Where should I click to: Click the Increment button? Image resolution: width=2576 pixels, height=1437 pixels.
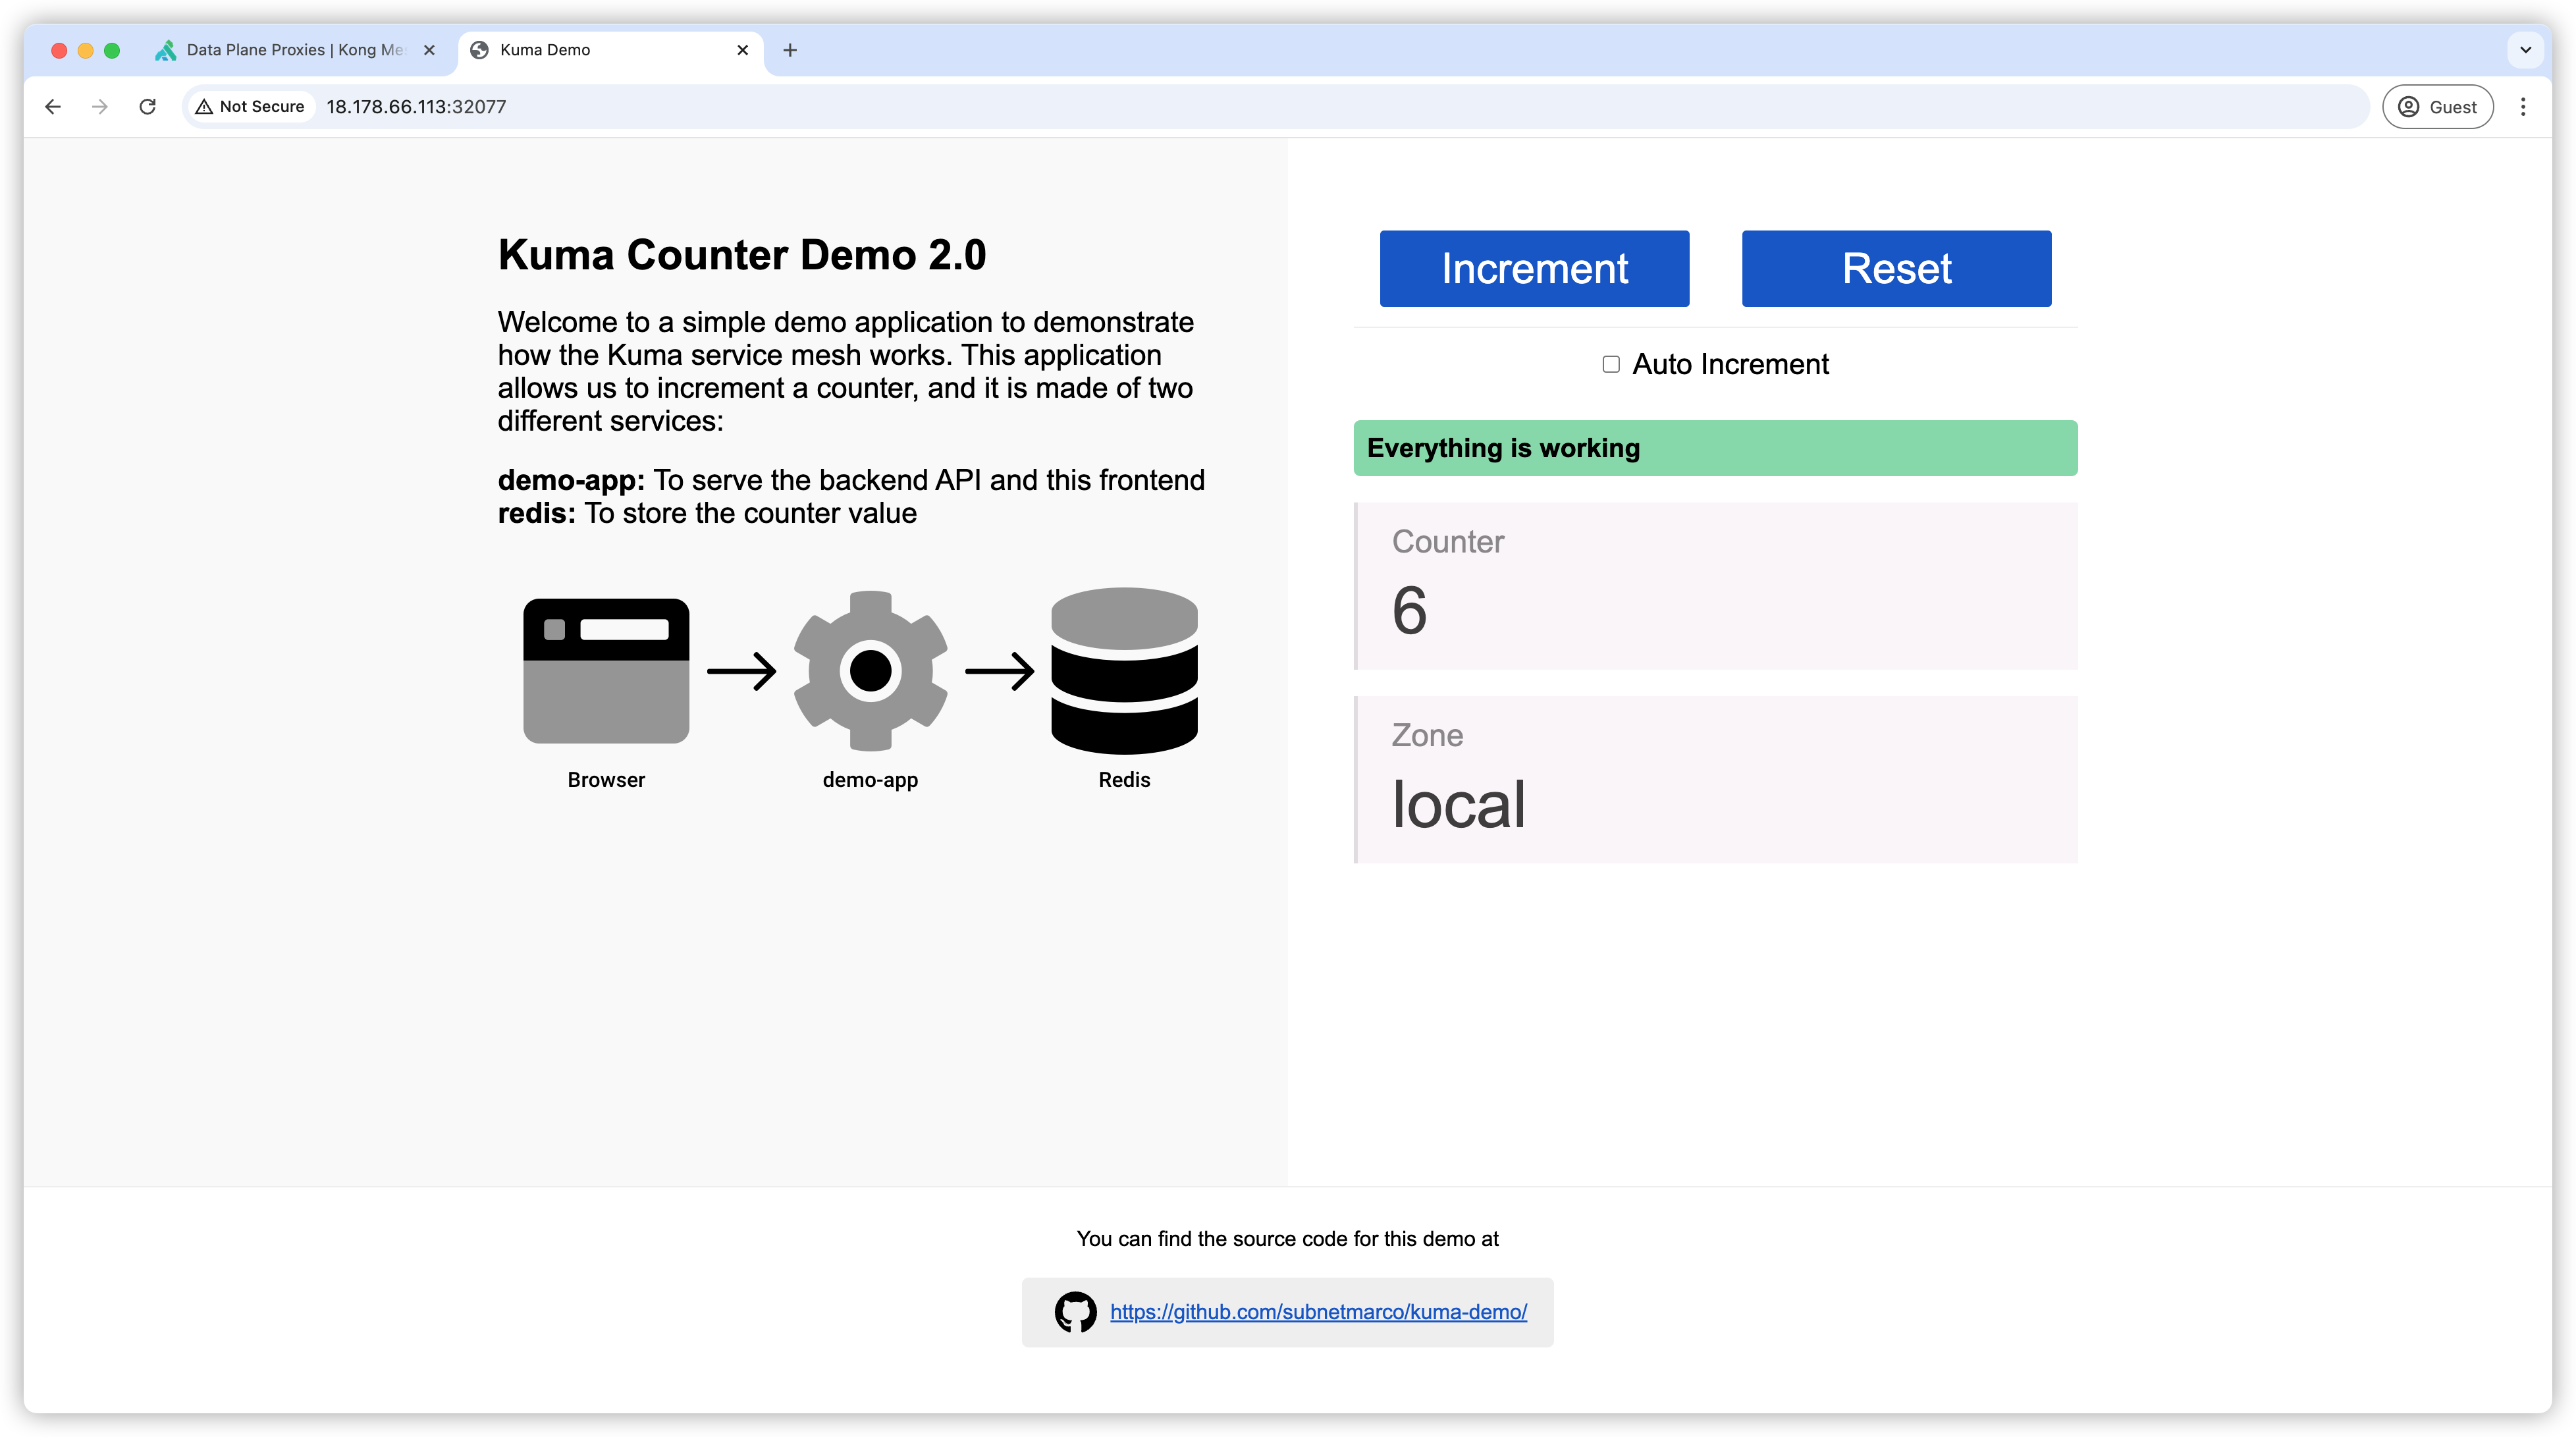(x=1534, y=268)
